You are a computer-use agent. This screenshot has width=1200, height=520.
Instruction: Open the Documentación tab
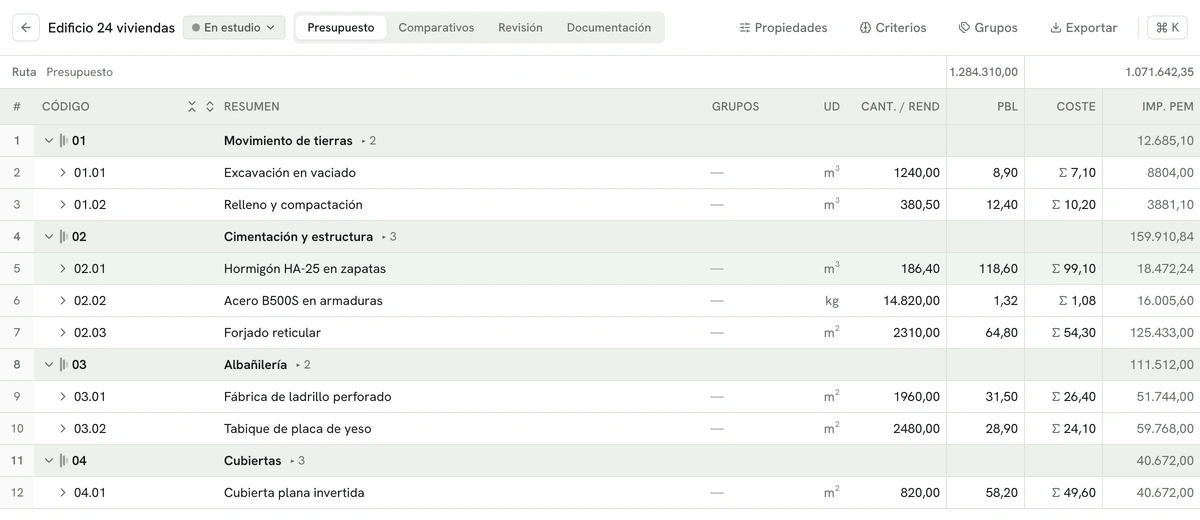click(609, 28)
